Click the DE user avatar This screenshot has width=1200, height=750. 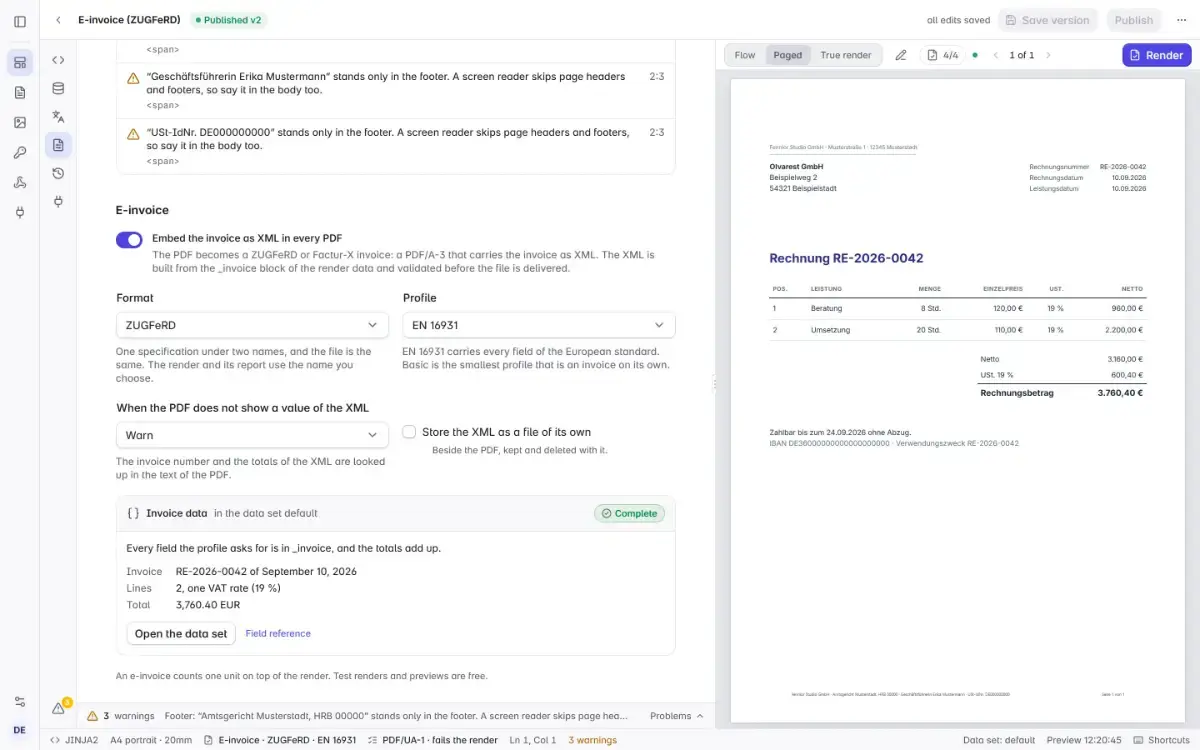20,730
